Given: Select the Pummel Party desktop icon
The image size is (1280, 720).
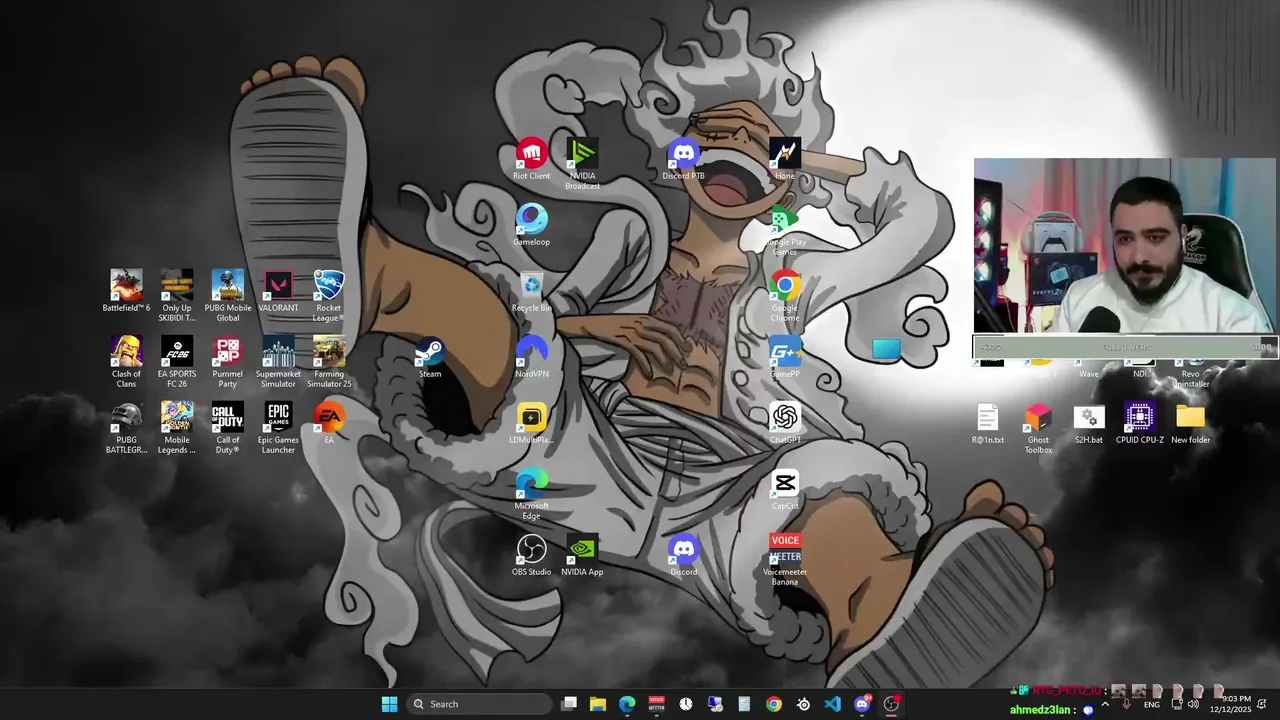Looking at the screenshot, I should point(227,362).
